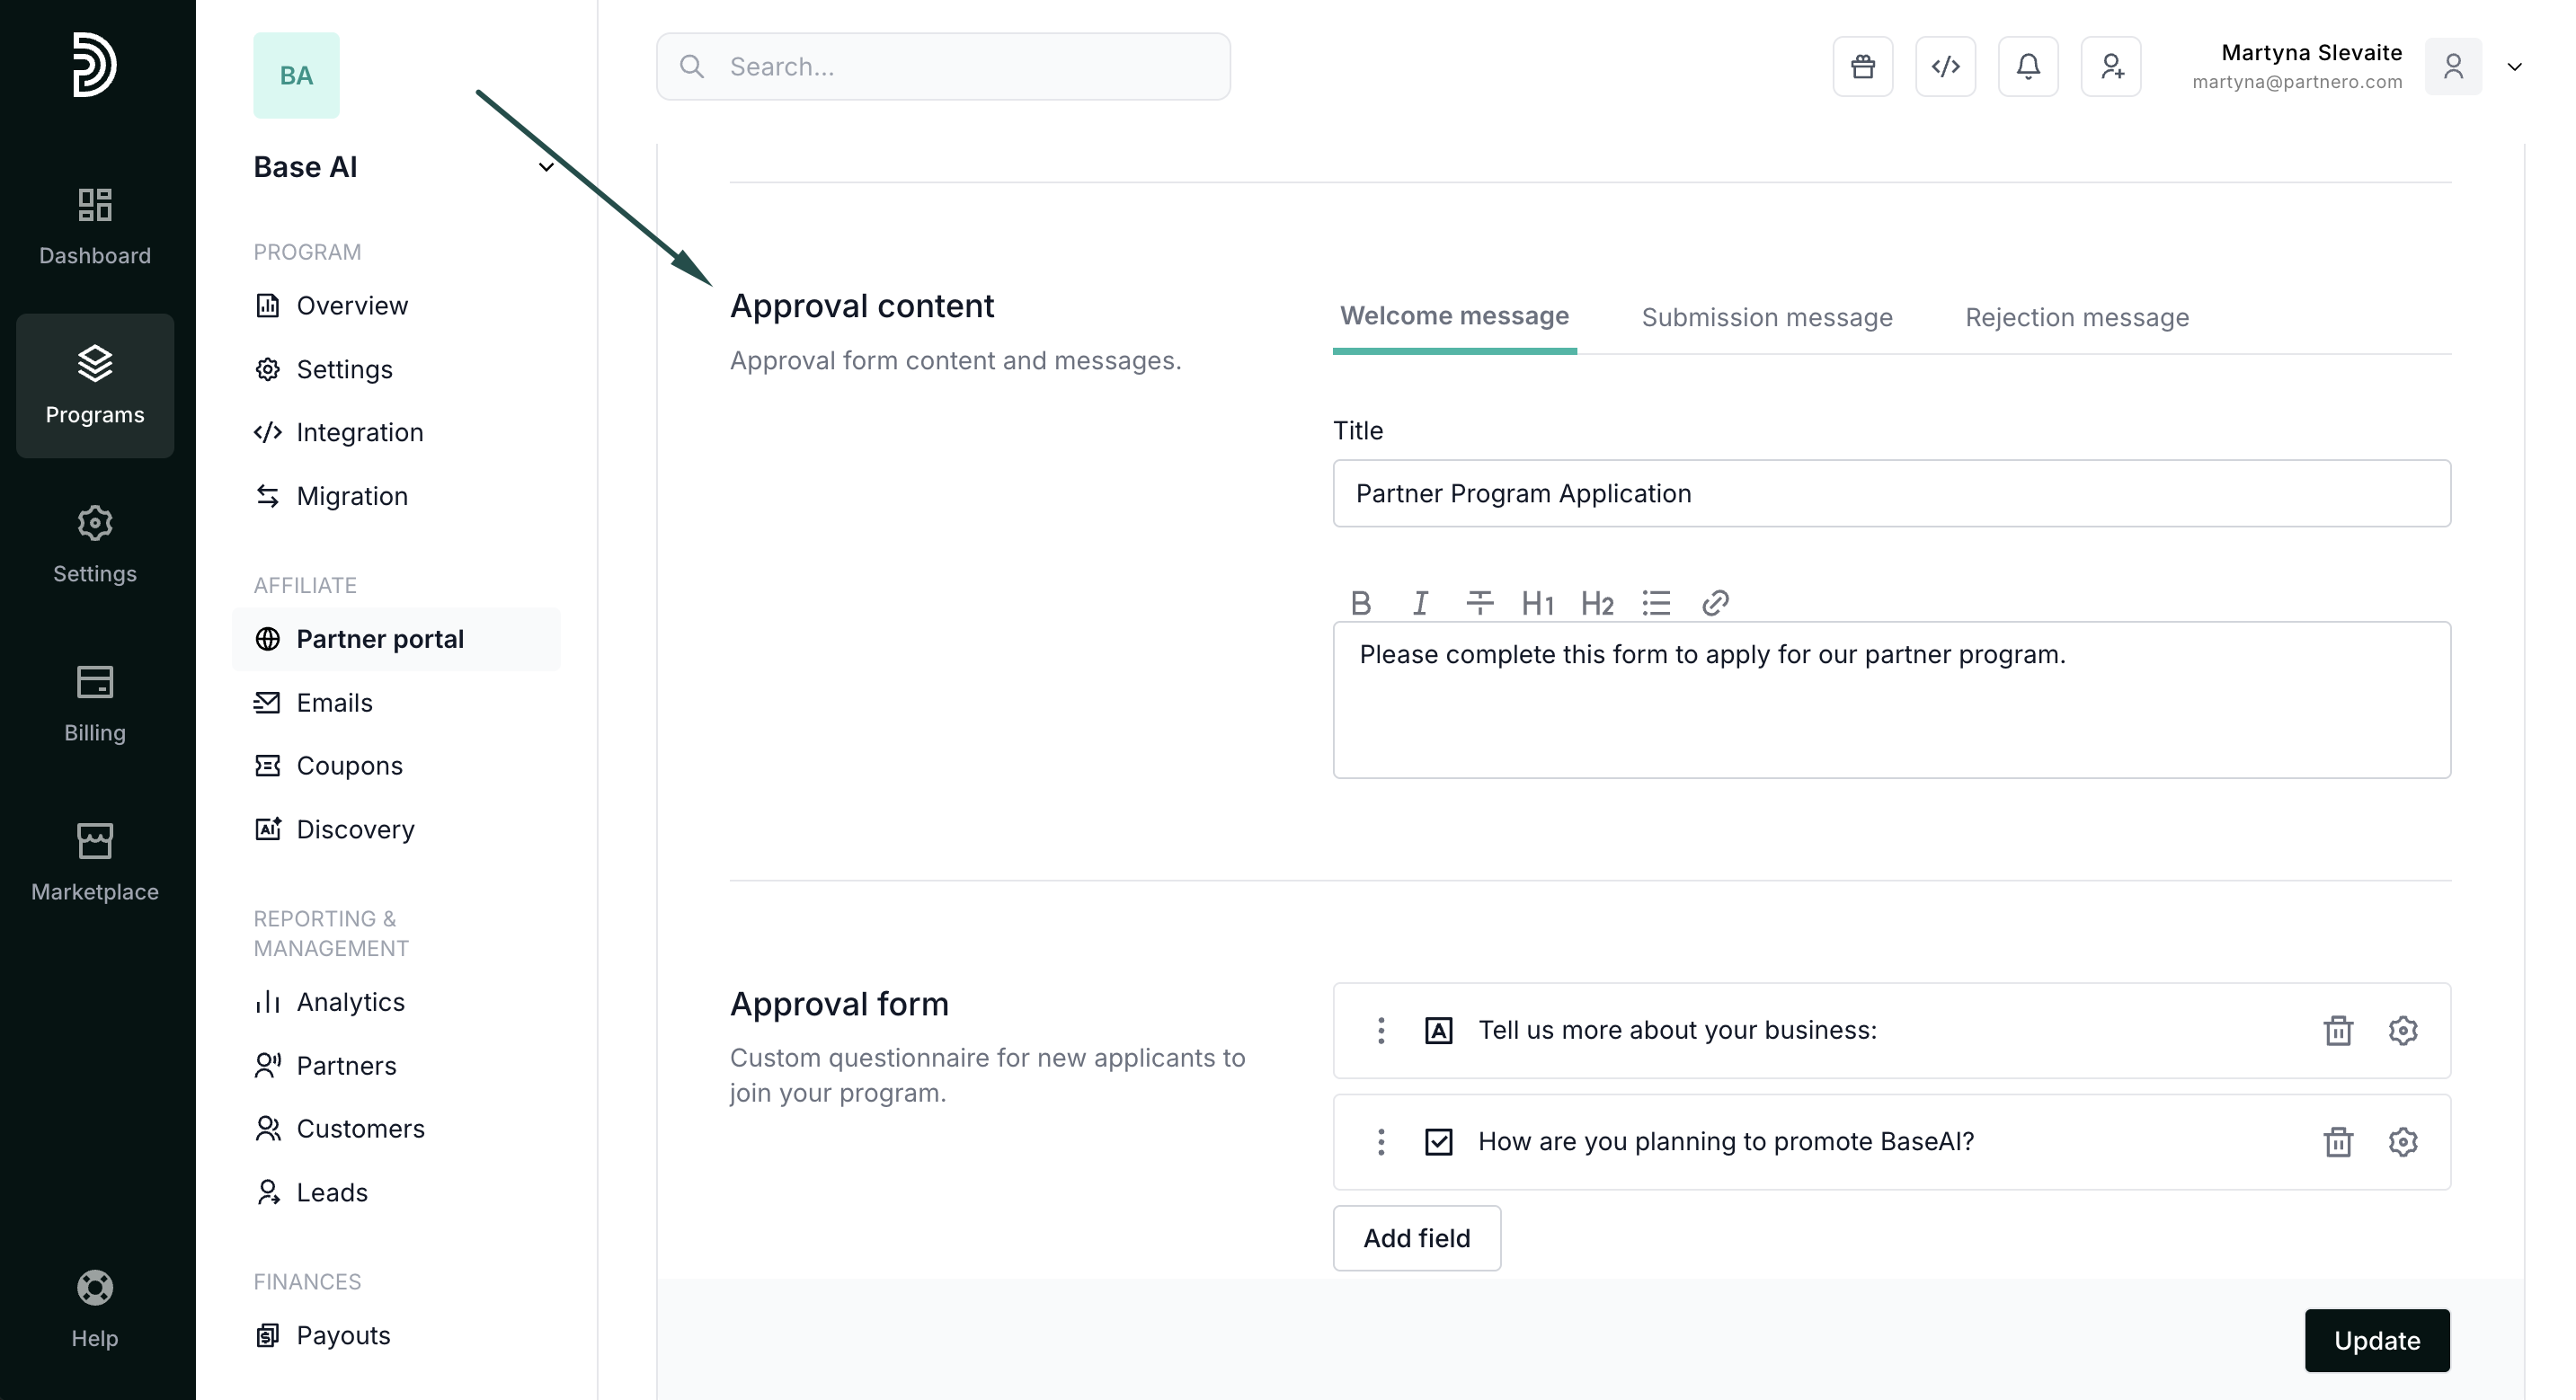The width and height of the screenshot is (2576, 1400).
Task: Switch to Submission message tab
Action: point(1766,318)
